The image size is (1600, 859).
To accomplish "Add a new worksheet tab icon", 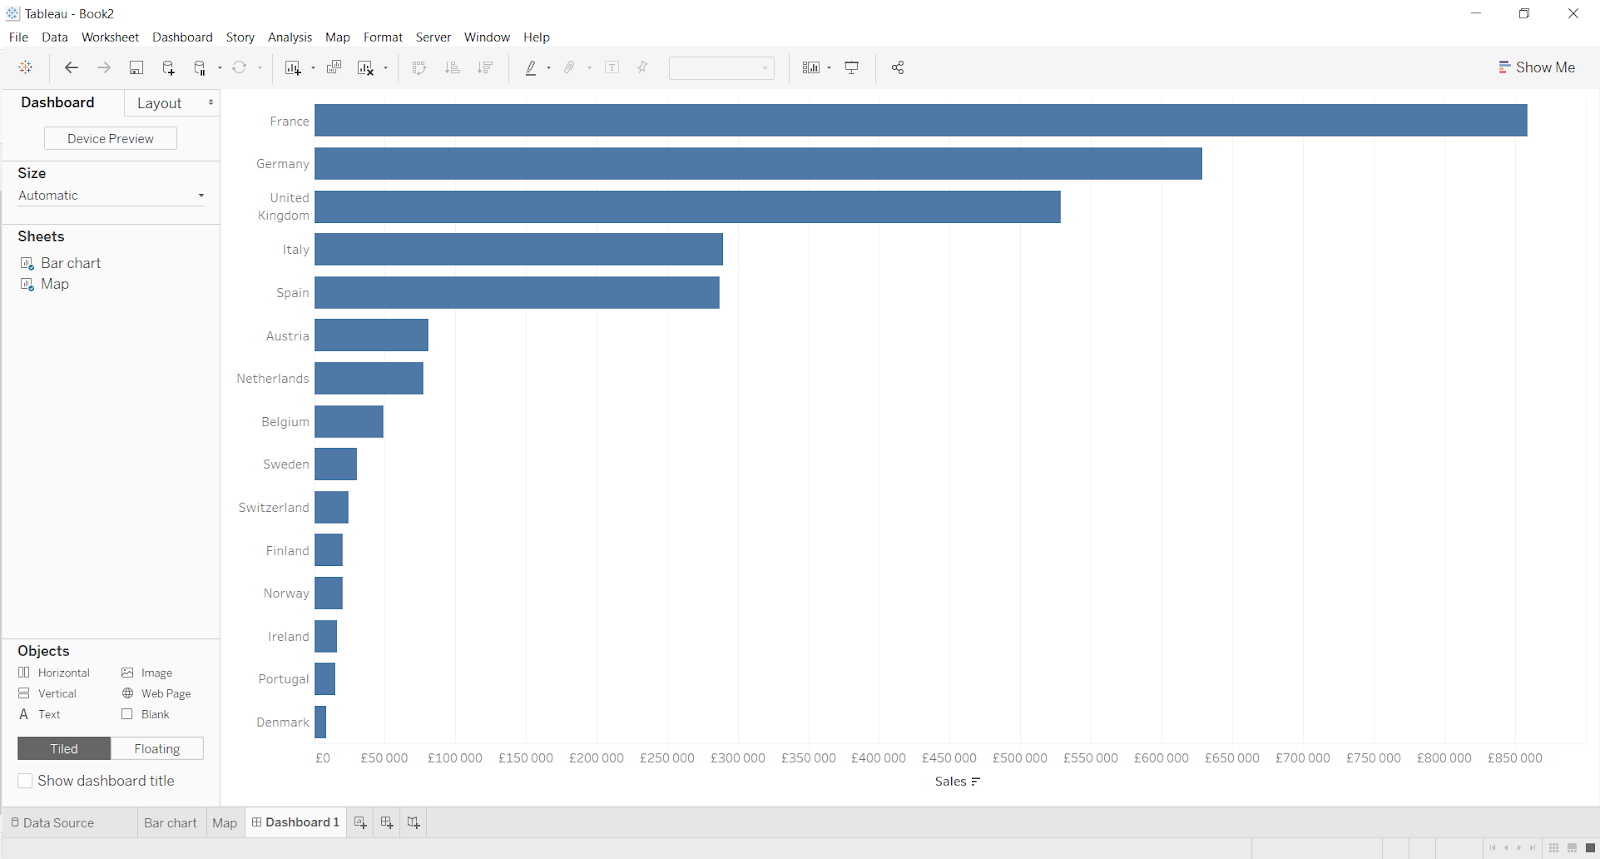I will pos(361,823).
